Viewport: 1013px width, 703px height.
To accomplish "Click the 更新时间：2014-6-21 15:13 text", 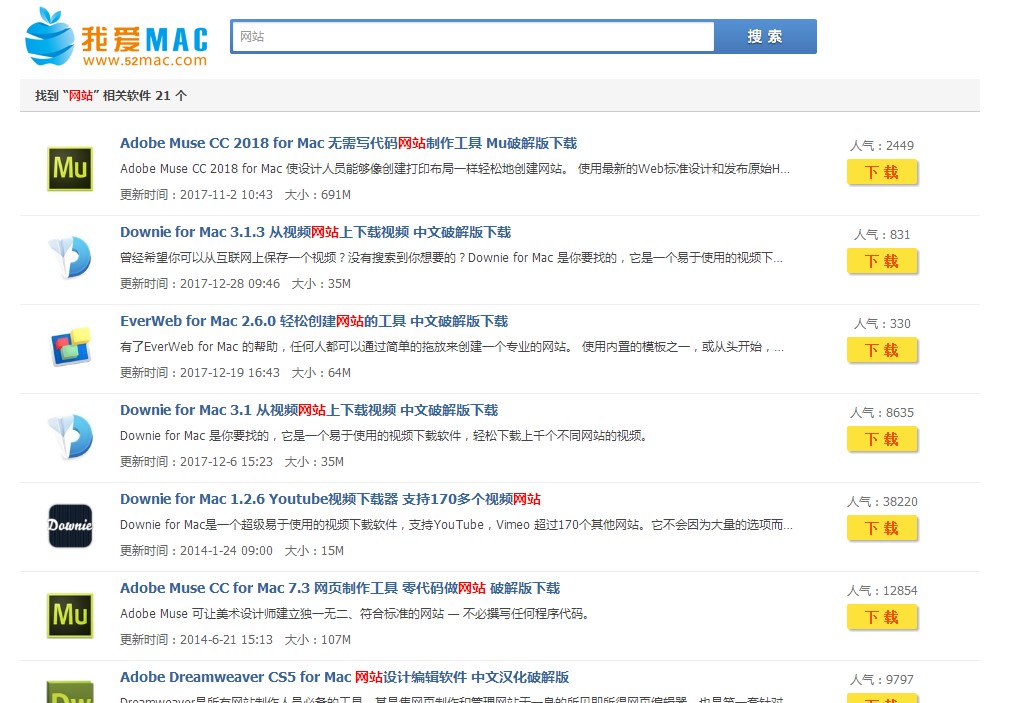I will pos(196,640).
